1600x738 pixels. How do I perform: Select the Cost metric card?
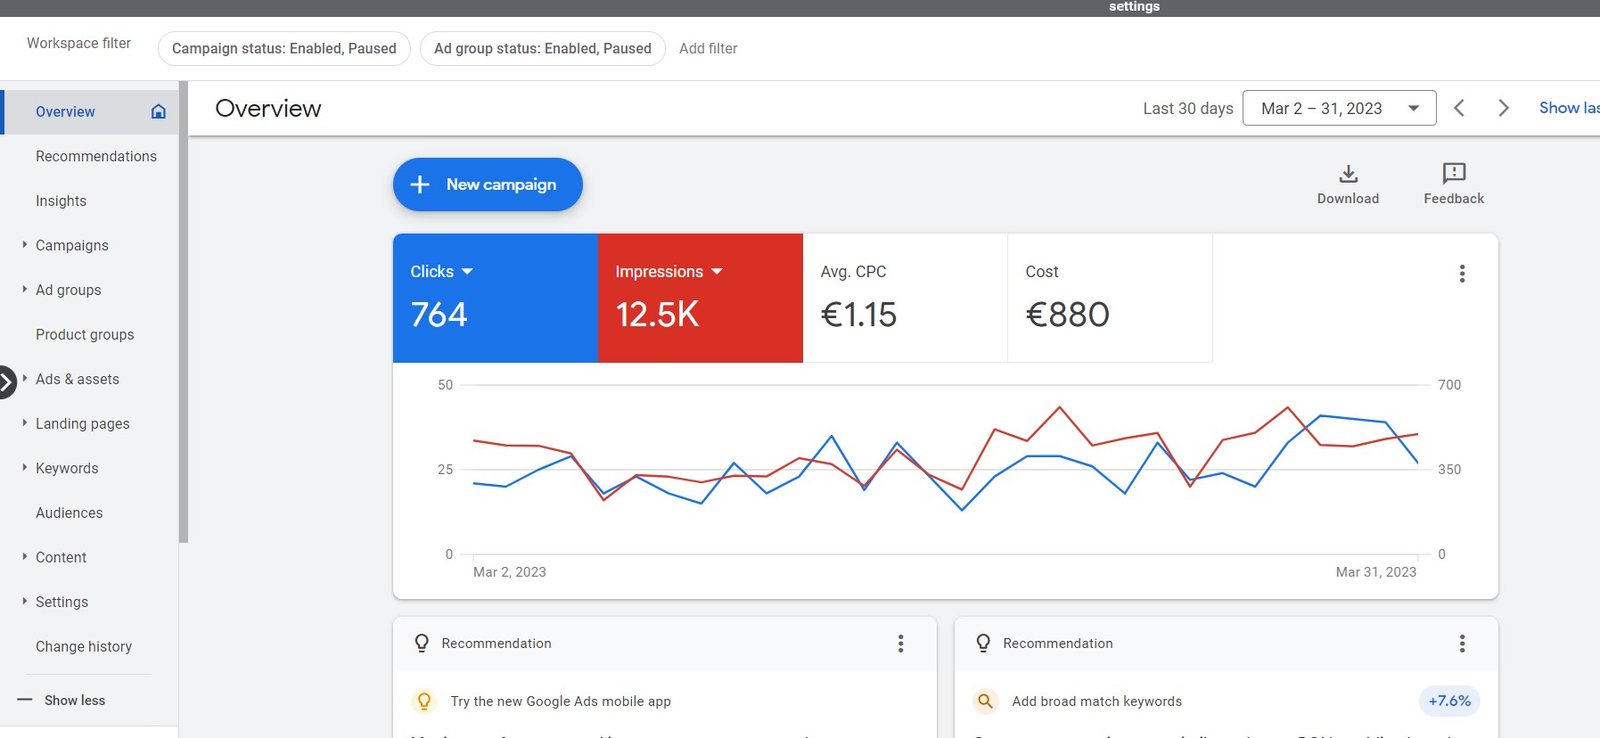pos(1110,298)
